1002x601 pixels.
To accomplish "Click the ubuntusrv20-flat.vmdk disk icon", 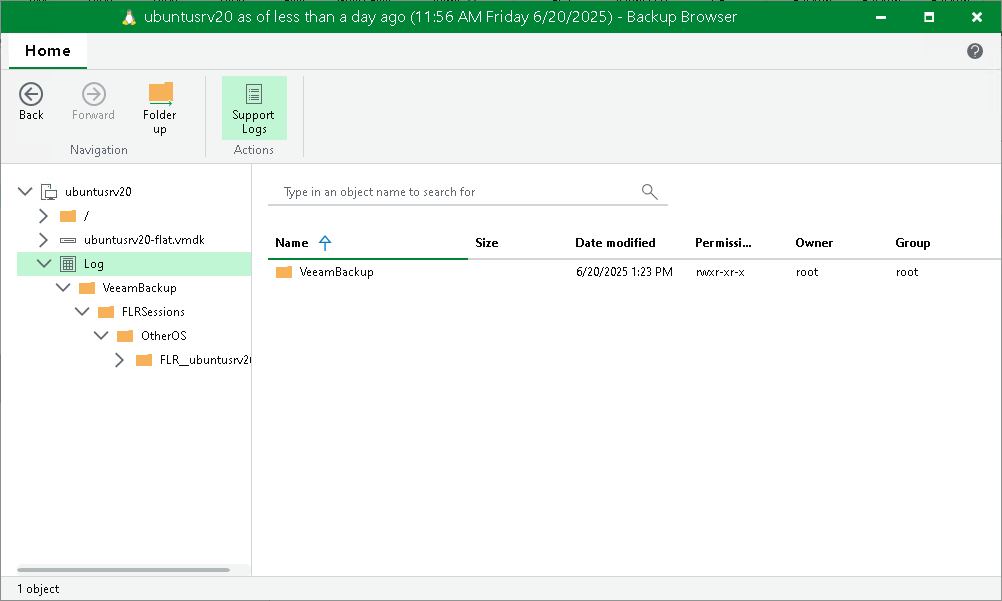I will pyautogui.click(x=68, y=240).
